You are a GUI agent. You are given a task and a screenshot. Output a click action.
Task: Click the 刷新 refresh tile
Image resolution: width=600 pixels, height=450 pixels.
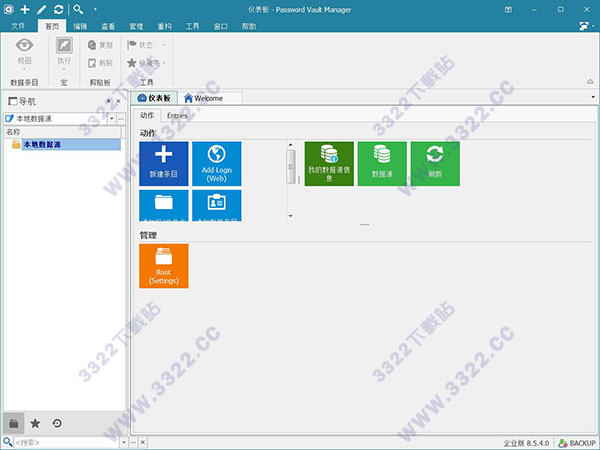pos(435,164)
